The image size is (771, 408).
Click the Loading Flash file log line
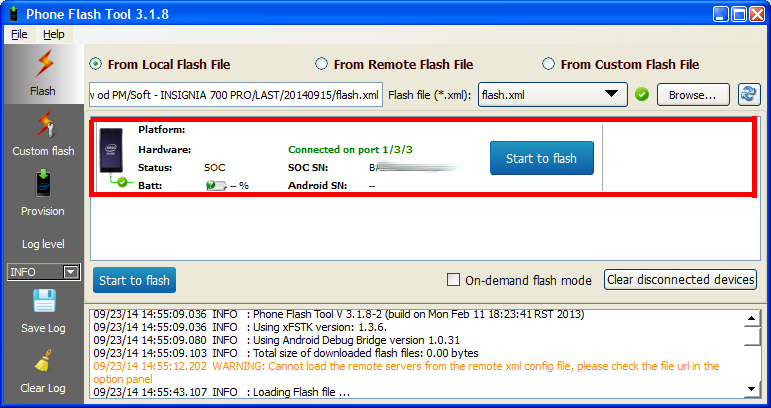(222, 392)
